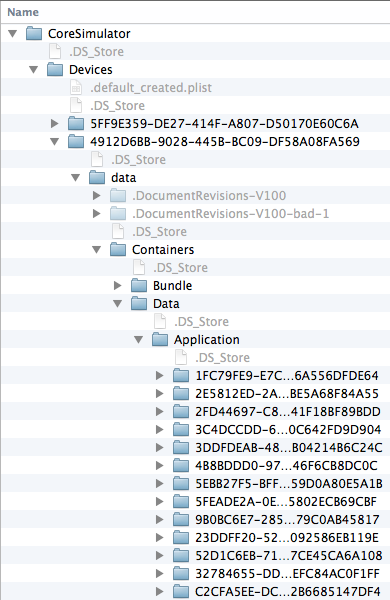Click the CoreSimulator folder icon

pos(34,34)
